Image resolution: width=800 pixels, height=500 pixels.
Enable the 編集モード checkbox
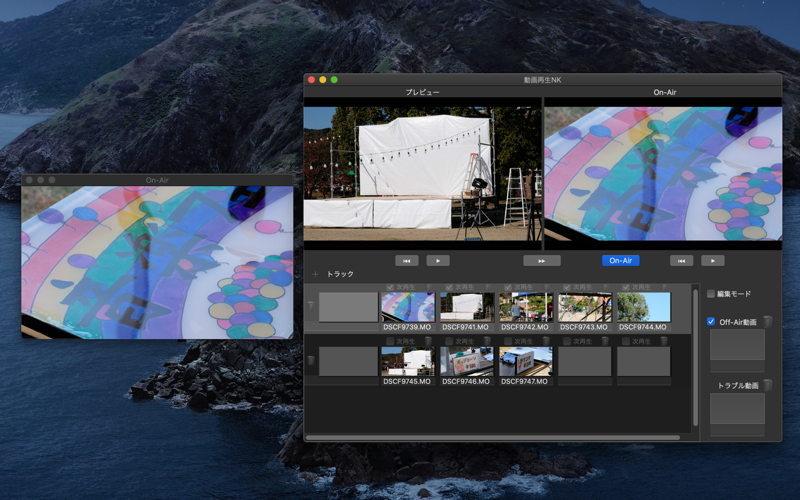click(x=711, y=294)
